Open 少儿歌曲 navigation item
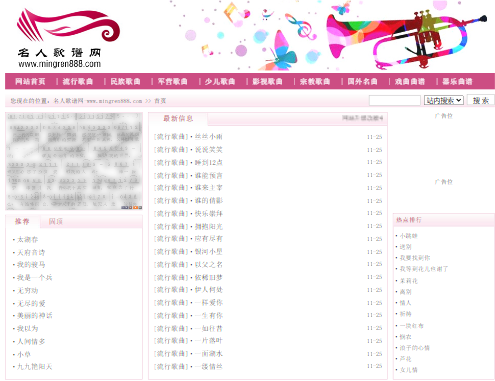 coord(220,81)
